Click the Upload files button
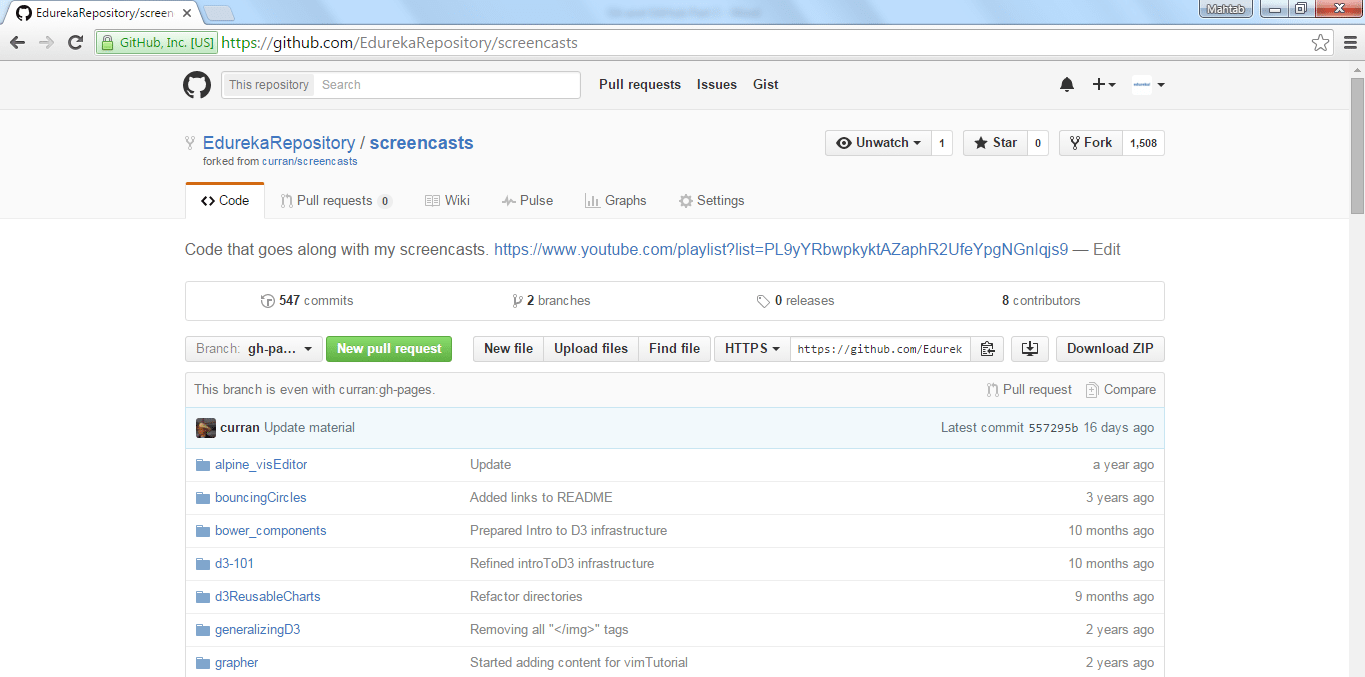Viewport: 1365px width, 677px height. [591, 349]
